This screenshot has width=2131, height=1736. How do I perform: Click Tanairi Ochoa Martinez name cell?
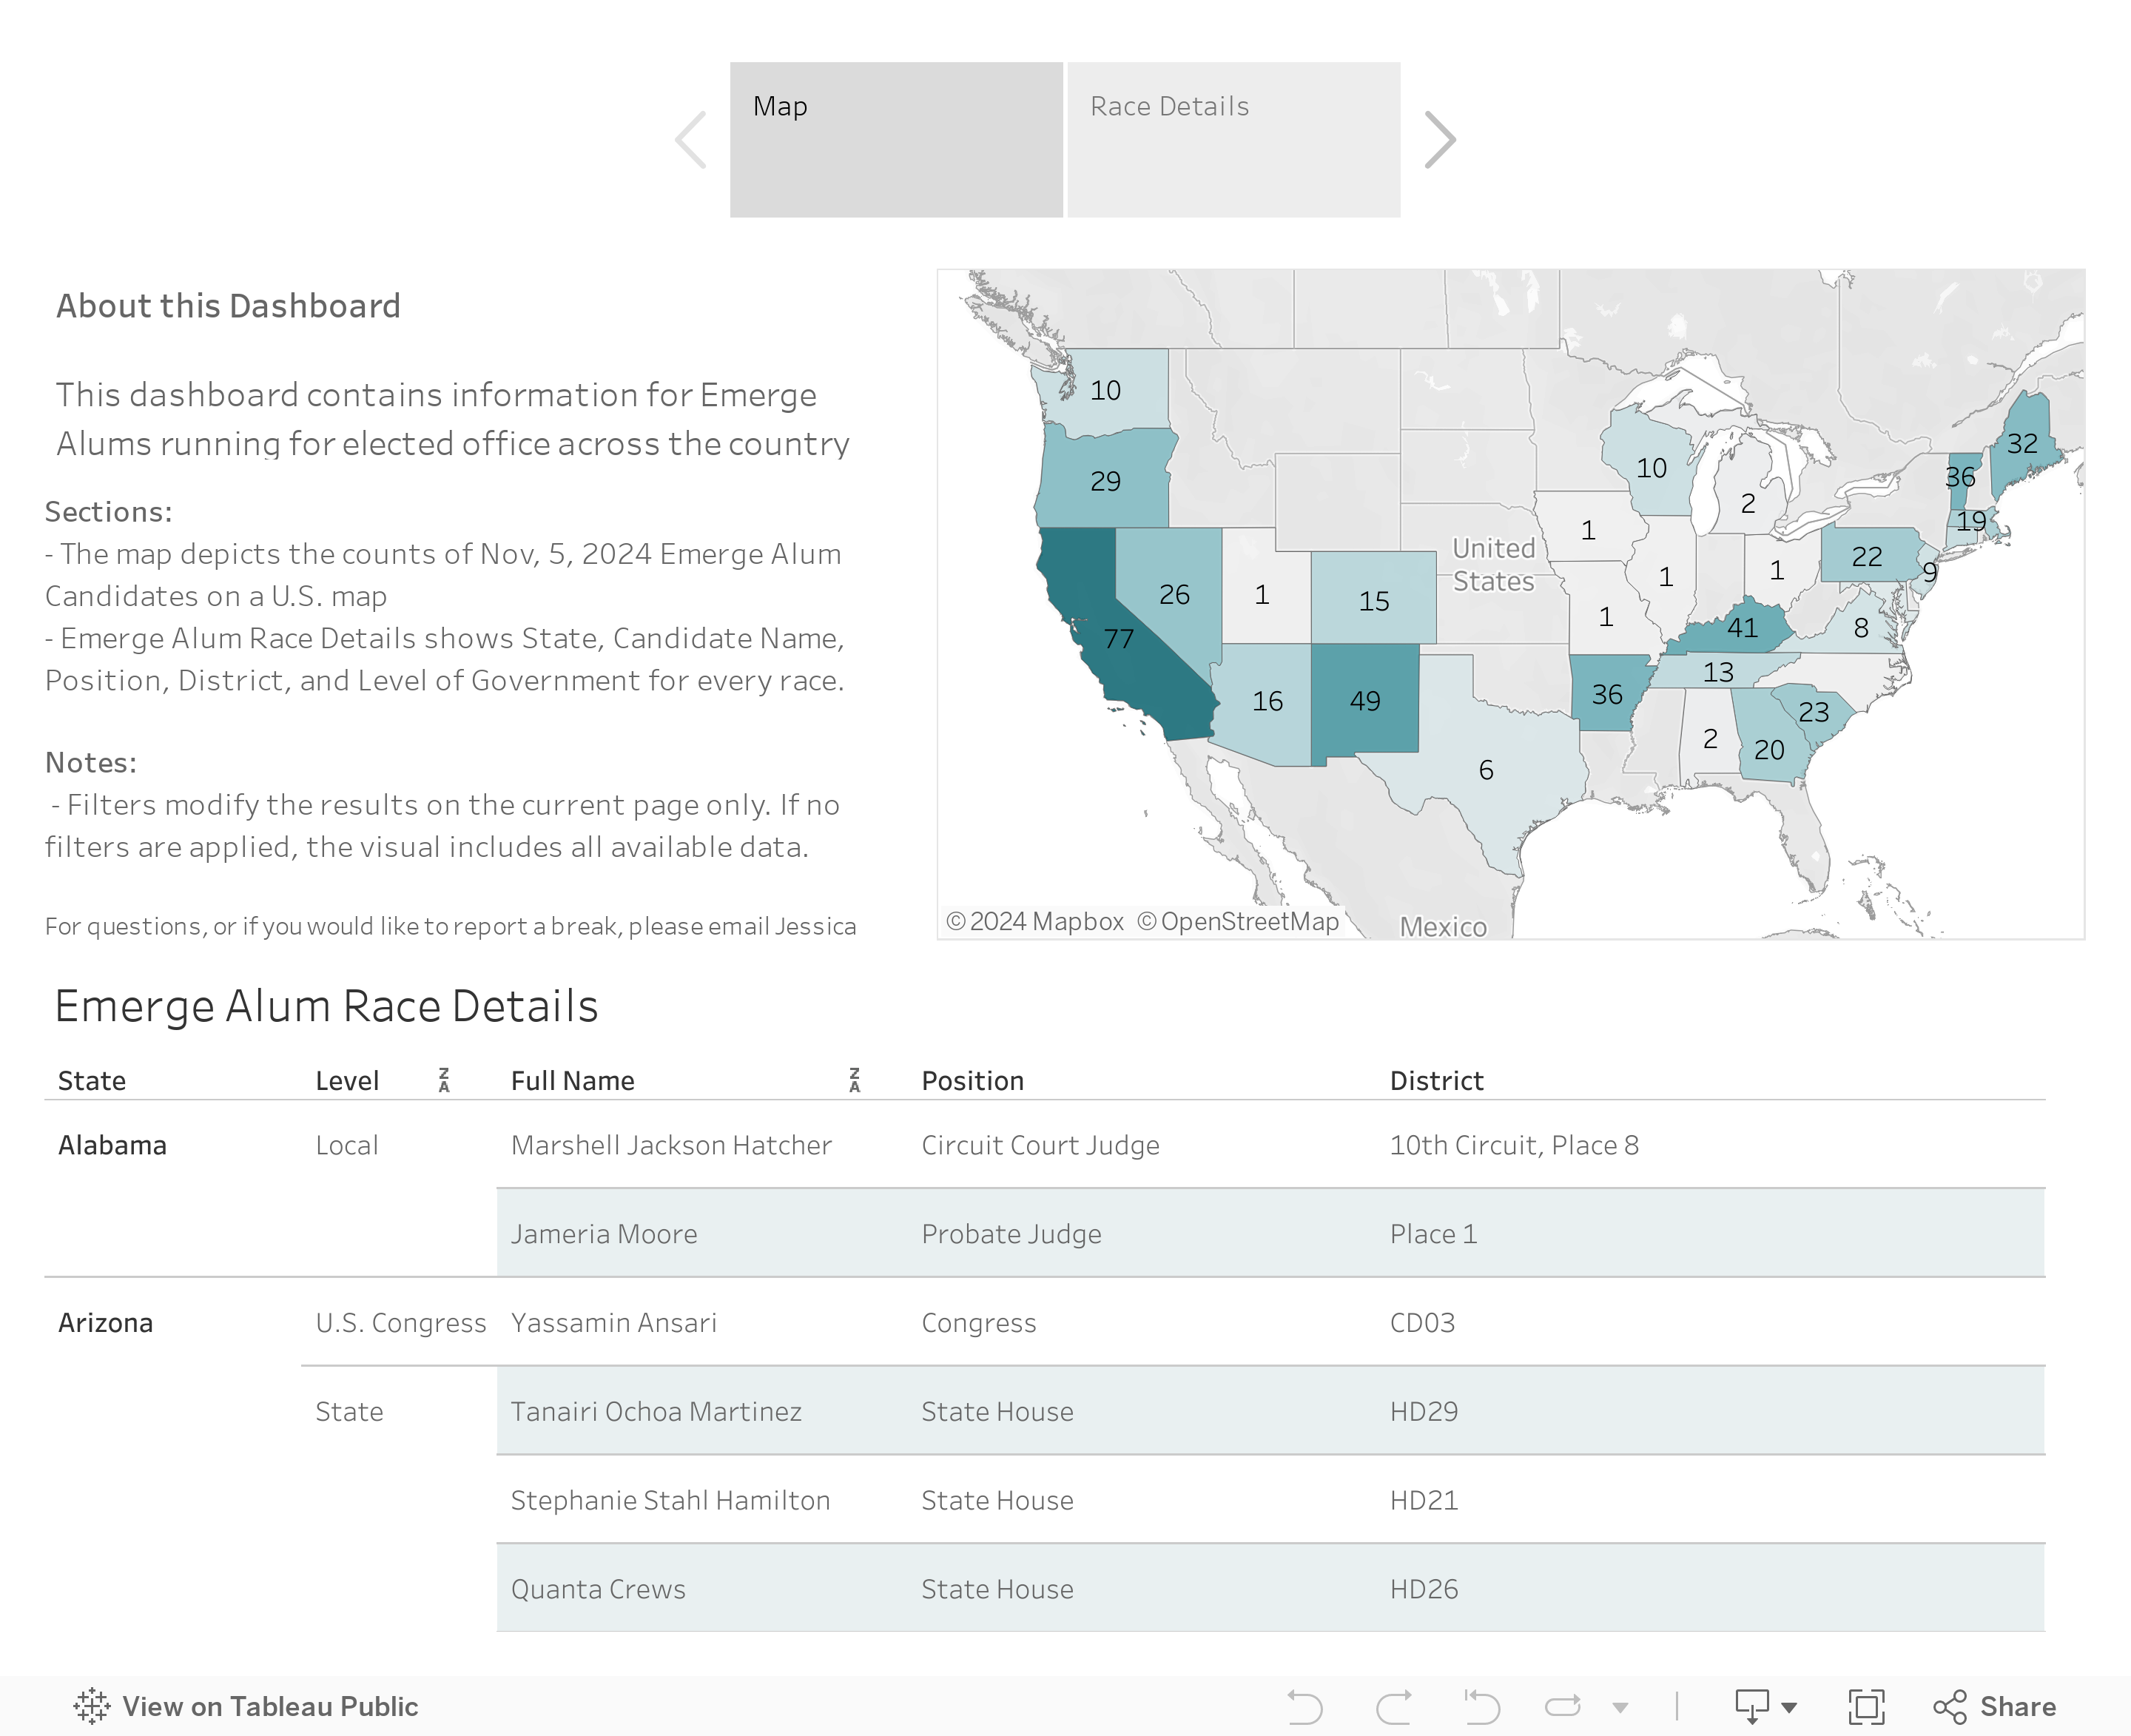pos(656,1411)
